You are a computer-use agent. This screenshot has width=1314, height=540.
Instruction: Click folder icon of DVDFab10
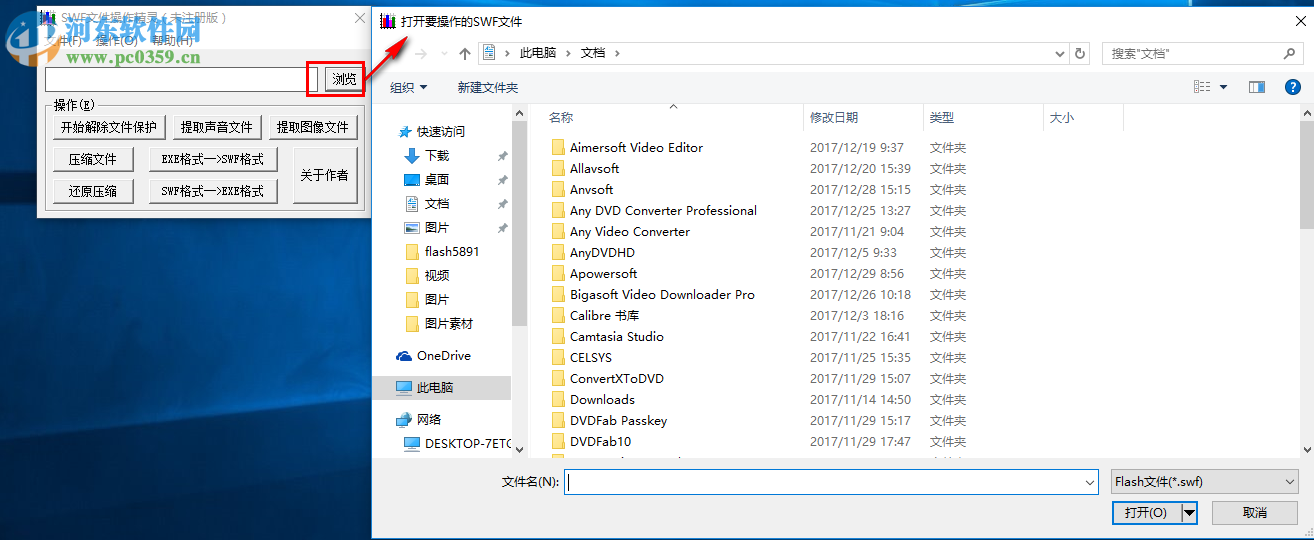click(x=559, y=441)
